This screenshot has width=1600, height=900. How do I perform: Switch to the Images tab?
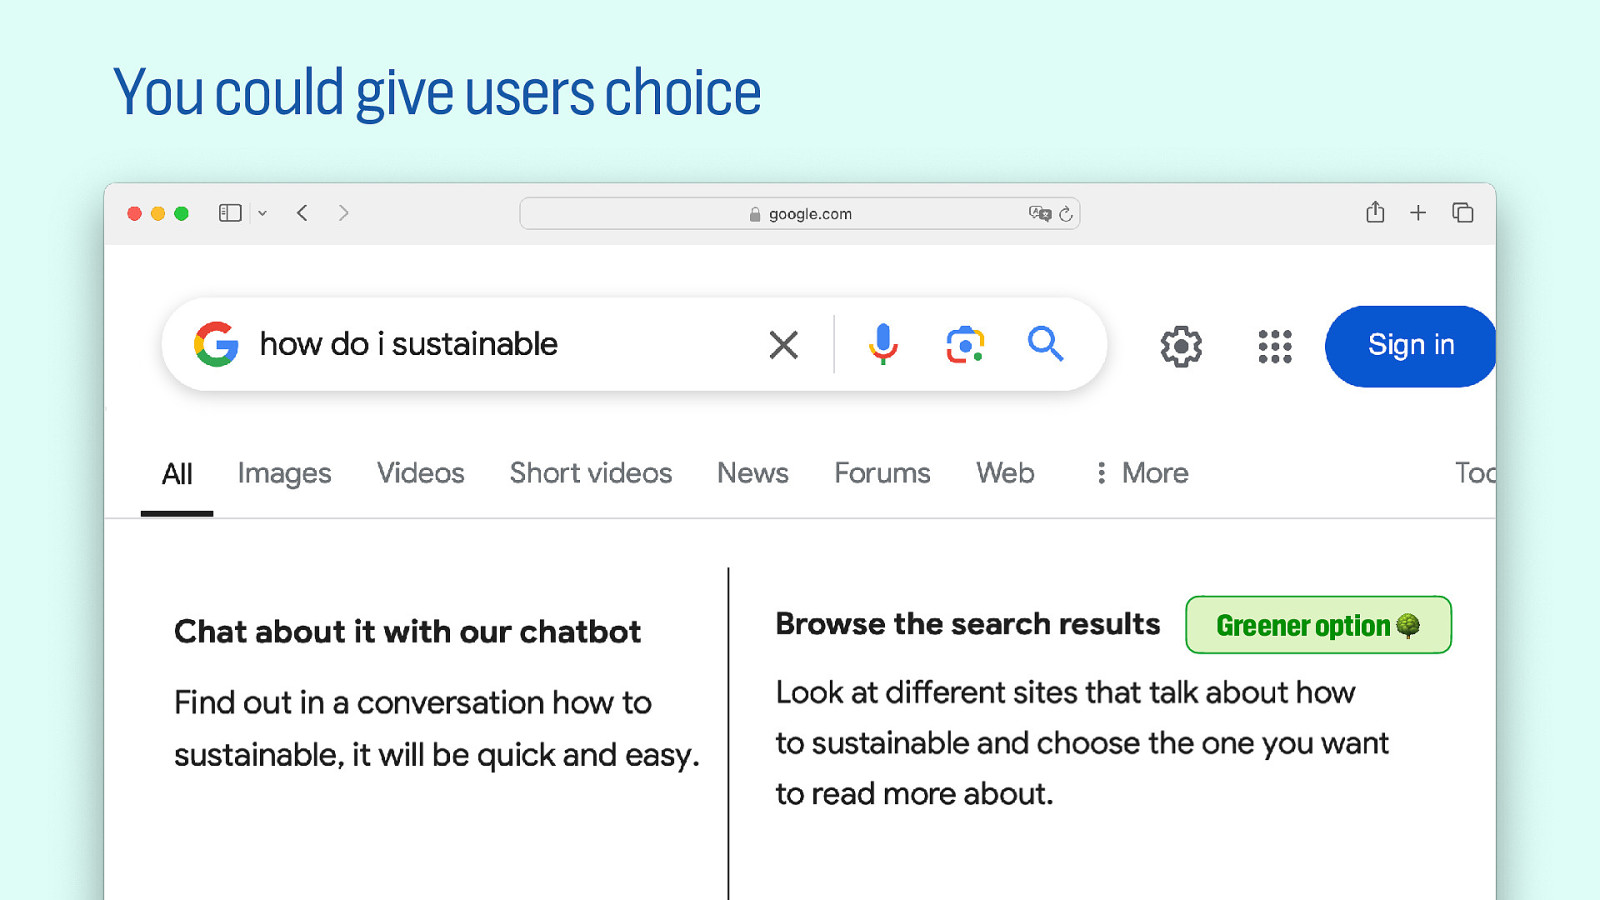(284, 474)
